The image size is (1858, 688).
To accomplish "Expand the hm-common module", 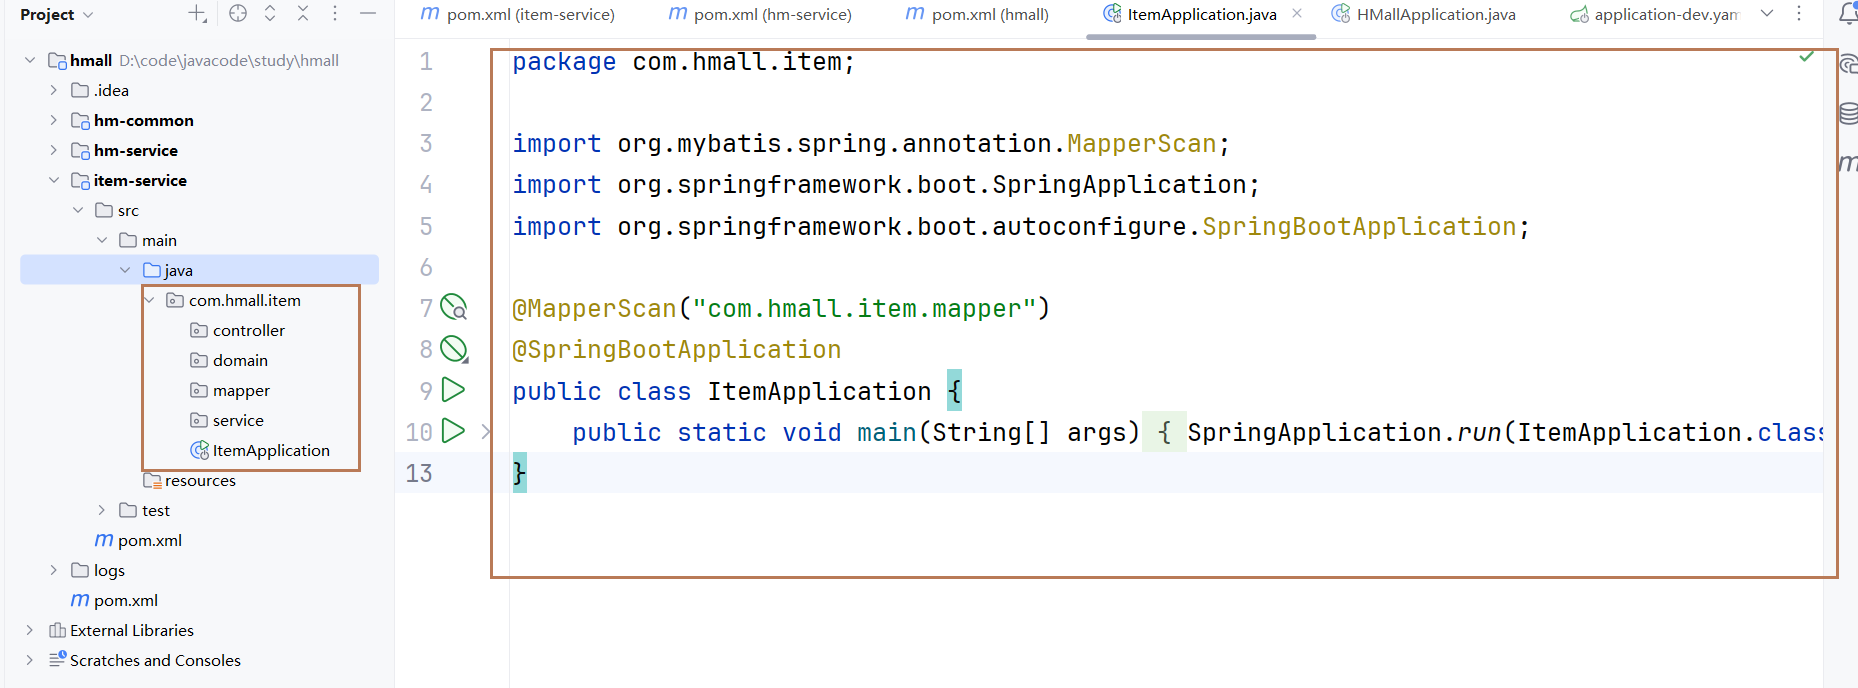I will click(x=54, y=120).
